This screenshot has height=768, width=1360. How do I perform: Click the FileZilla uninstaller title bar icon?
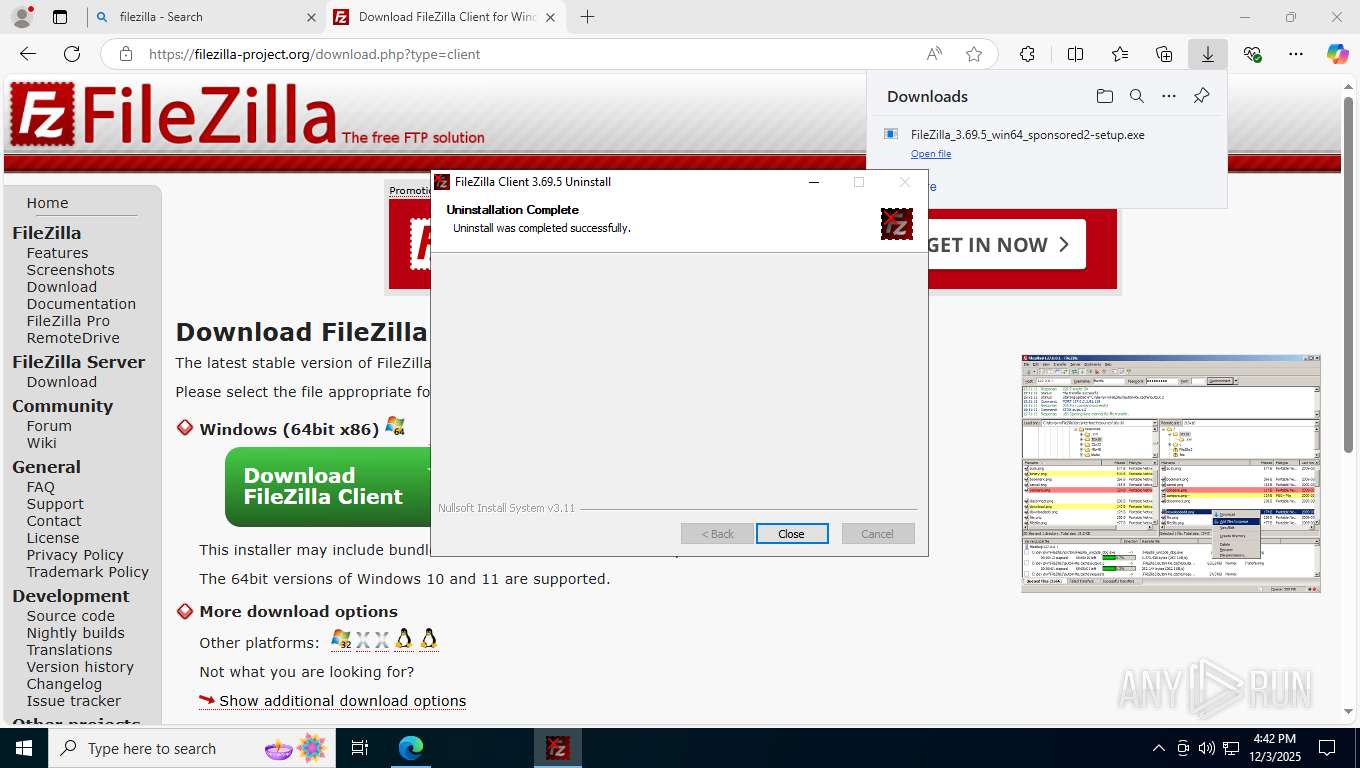click(x=442, y=182)
